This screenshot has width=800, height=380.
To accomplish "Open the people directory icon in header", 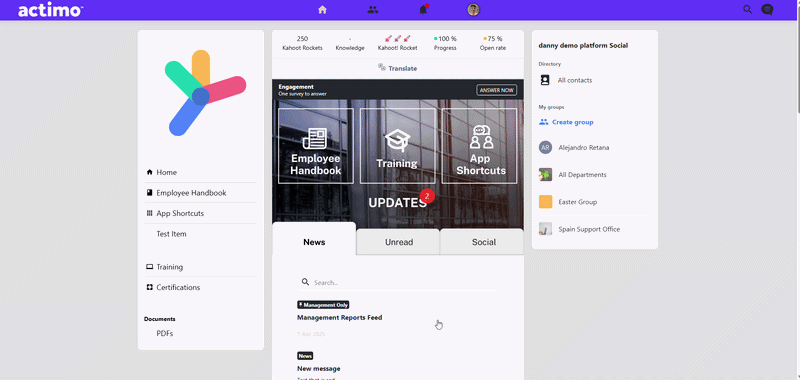I will pyautogui.click(x=373, y=10).
